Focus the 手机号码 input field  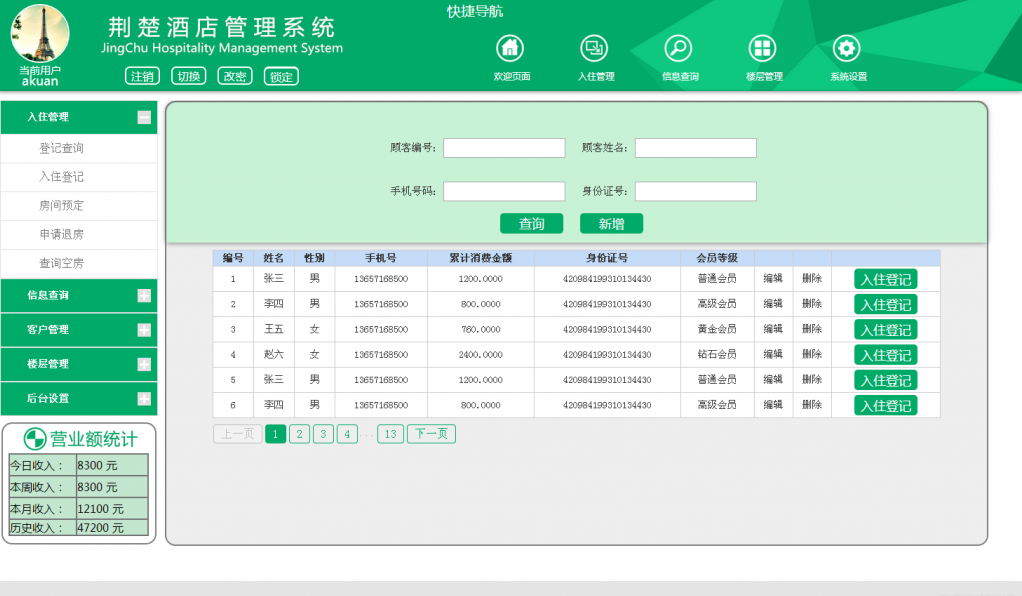pos(504,191)
